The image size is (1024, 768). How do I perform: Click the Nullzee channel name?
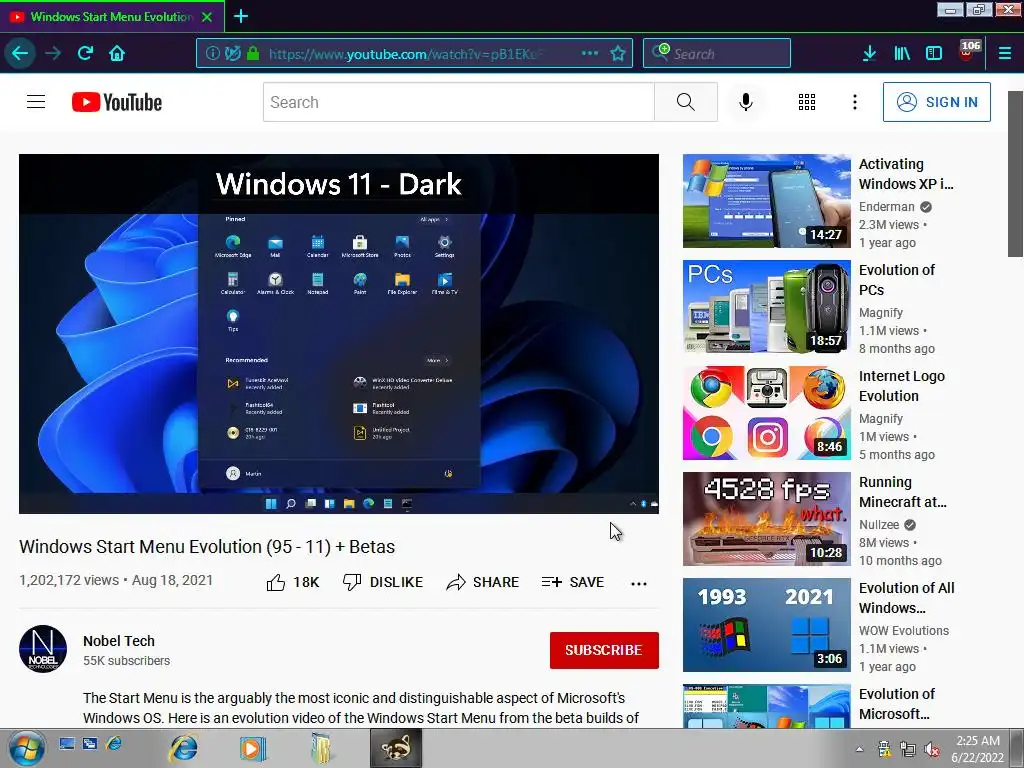pyautogui.click(x=879, y=524)
